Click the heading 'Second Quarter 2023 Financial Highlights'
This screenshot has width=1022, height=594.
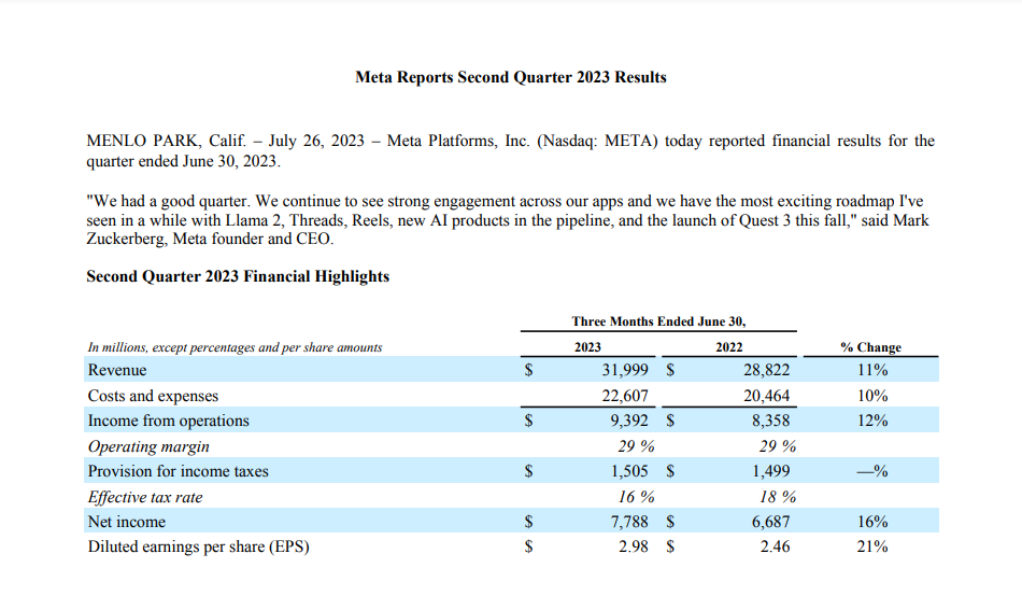[x=238, y=276]
